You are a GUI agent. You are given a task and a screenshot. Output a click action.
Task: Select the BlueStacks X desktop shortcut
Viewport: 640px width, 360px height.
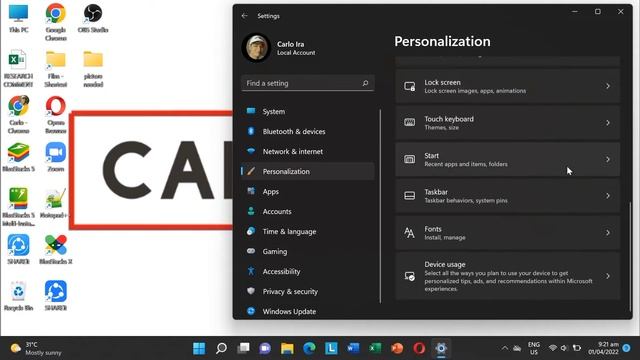(x=56, y=249)
